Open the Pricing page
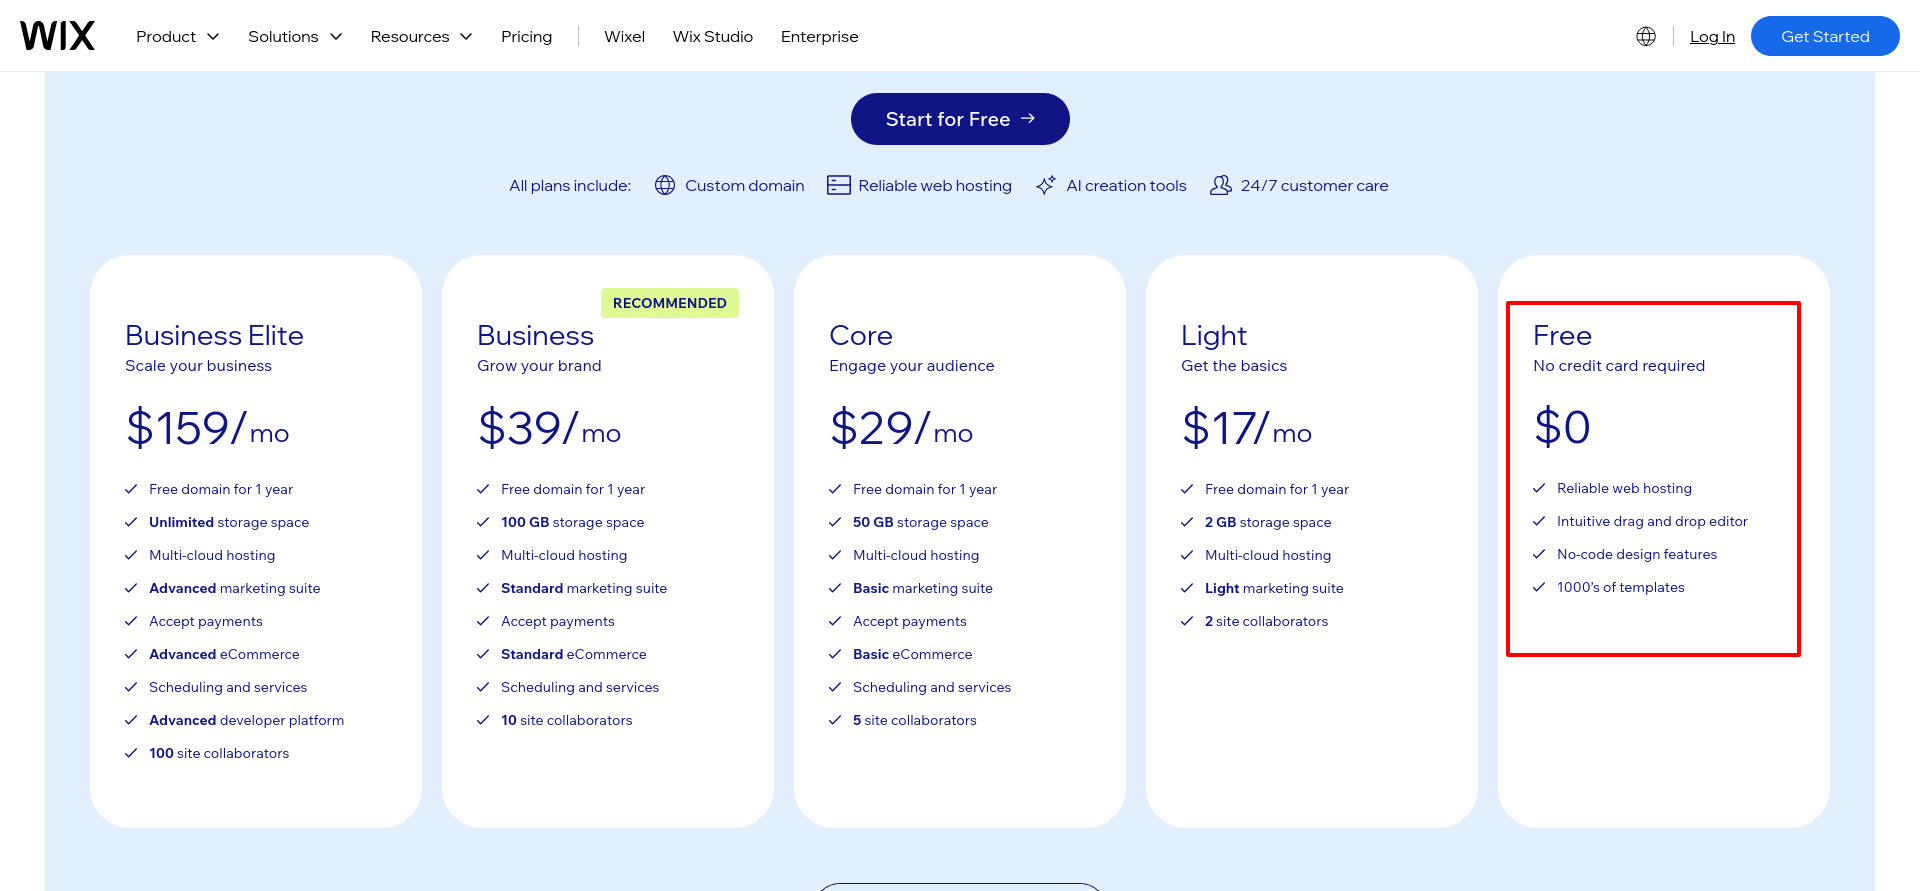 526,36
